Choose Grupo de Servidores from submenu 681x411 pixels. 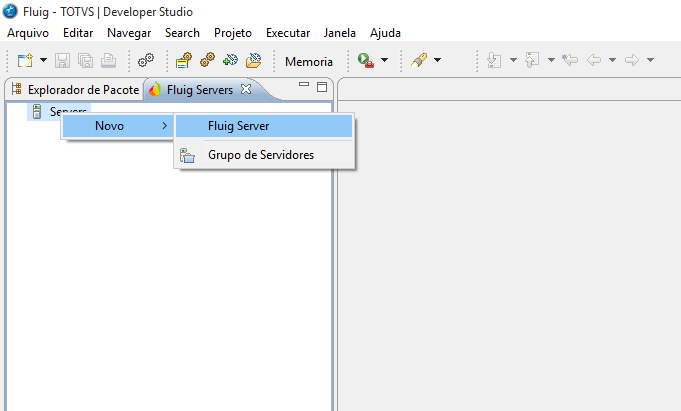point(264,155)
